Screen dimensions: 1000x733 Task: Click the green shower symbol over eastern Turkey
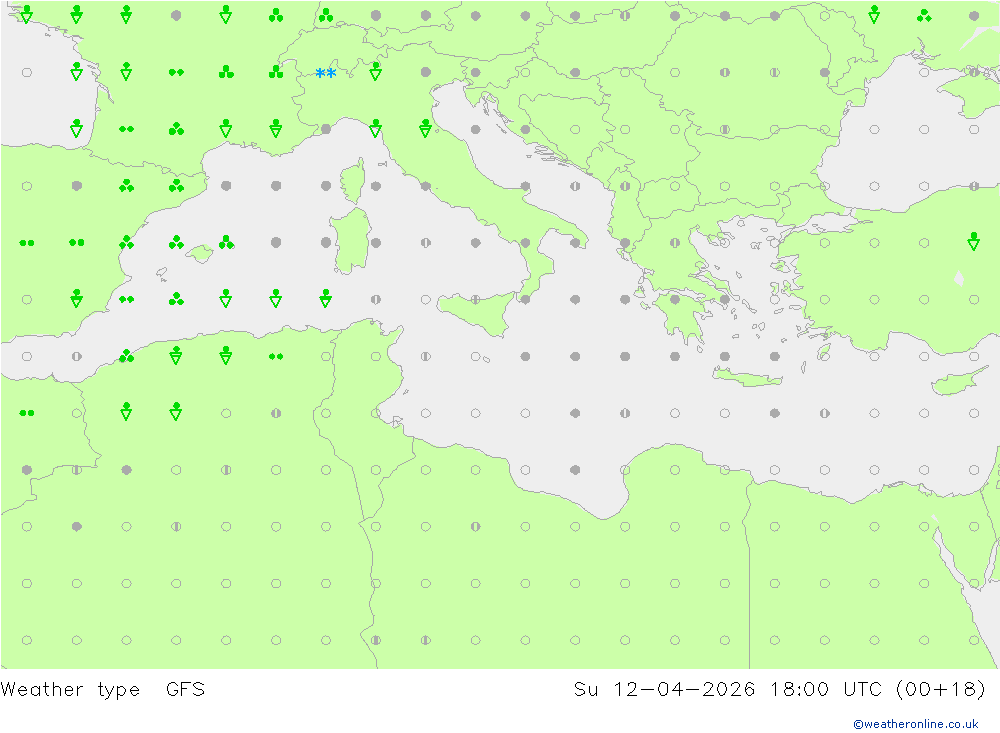(973, 241)
